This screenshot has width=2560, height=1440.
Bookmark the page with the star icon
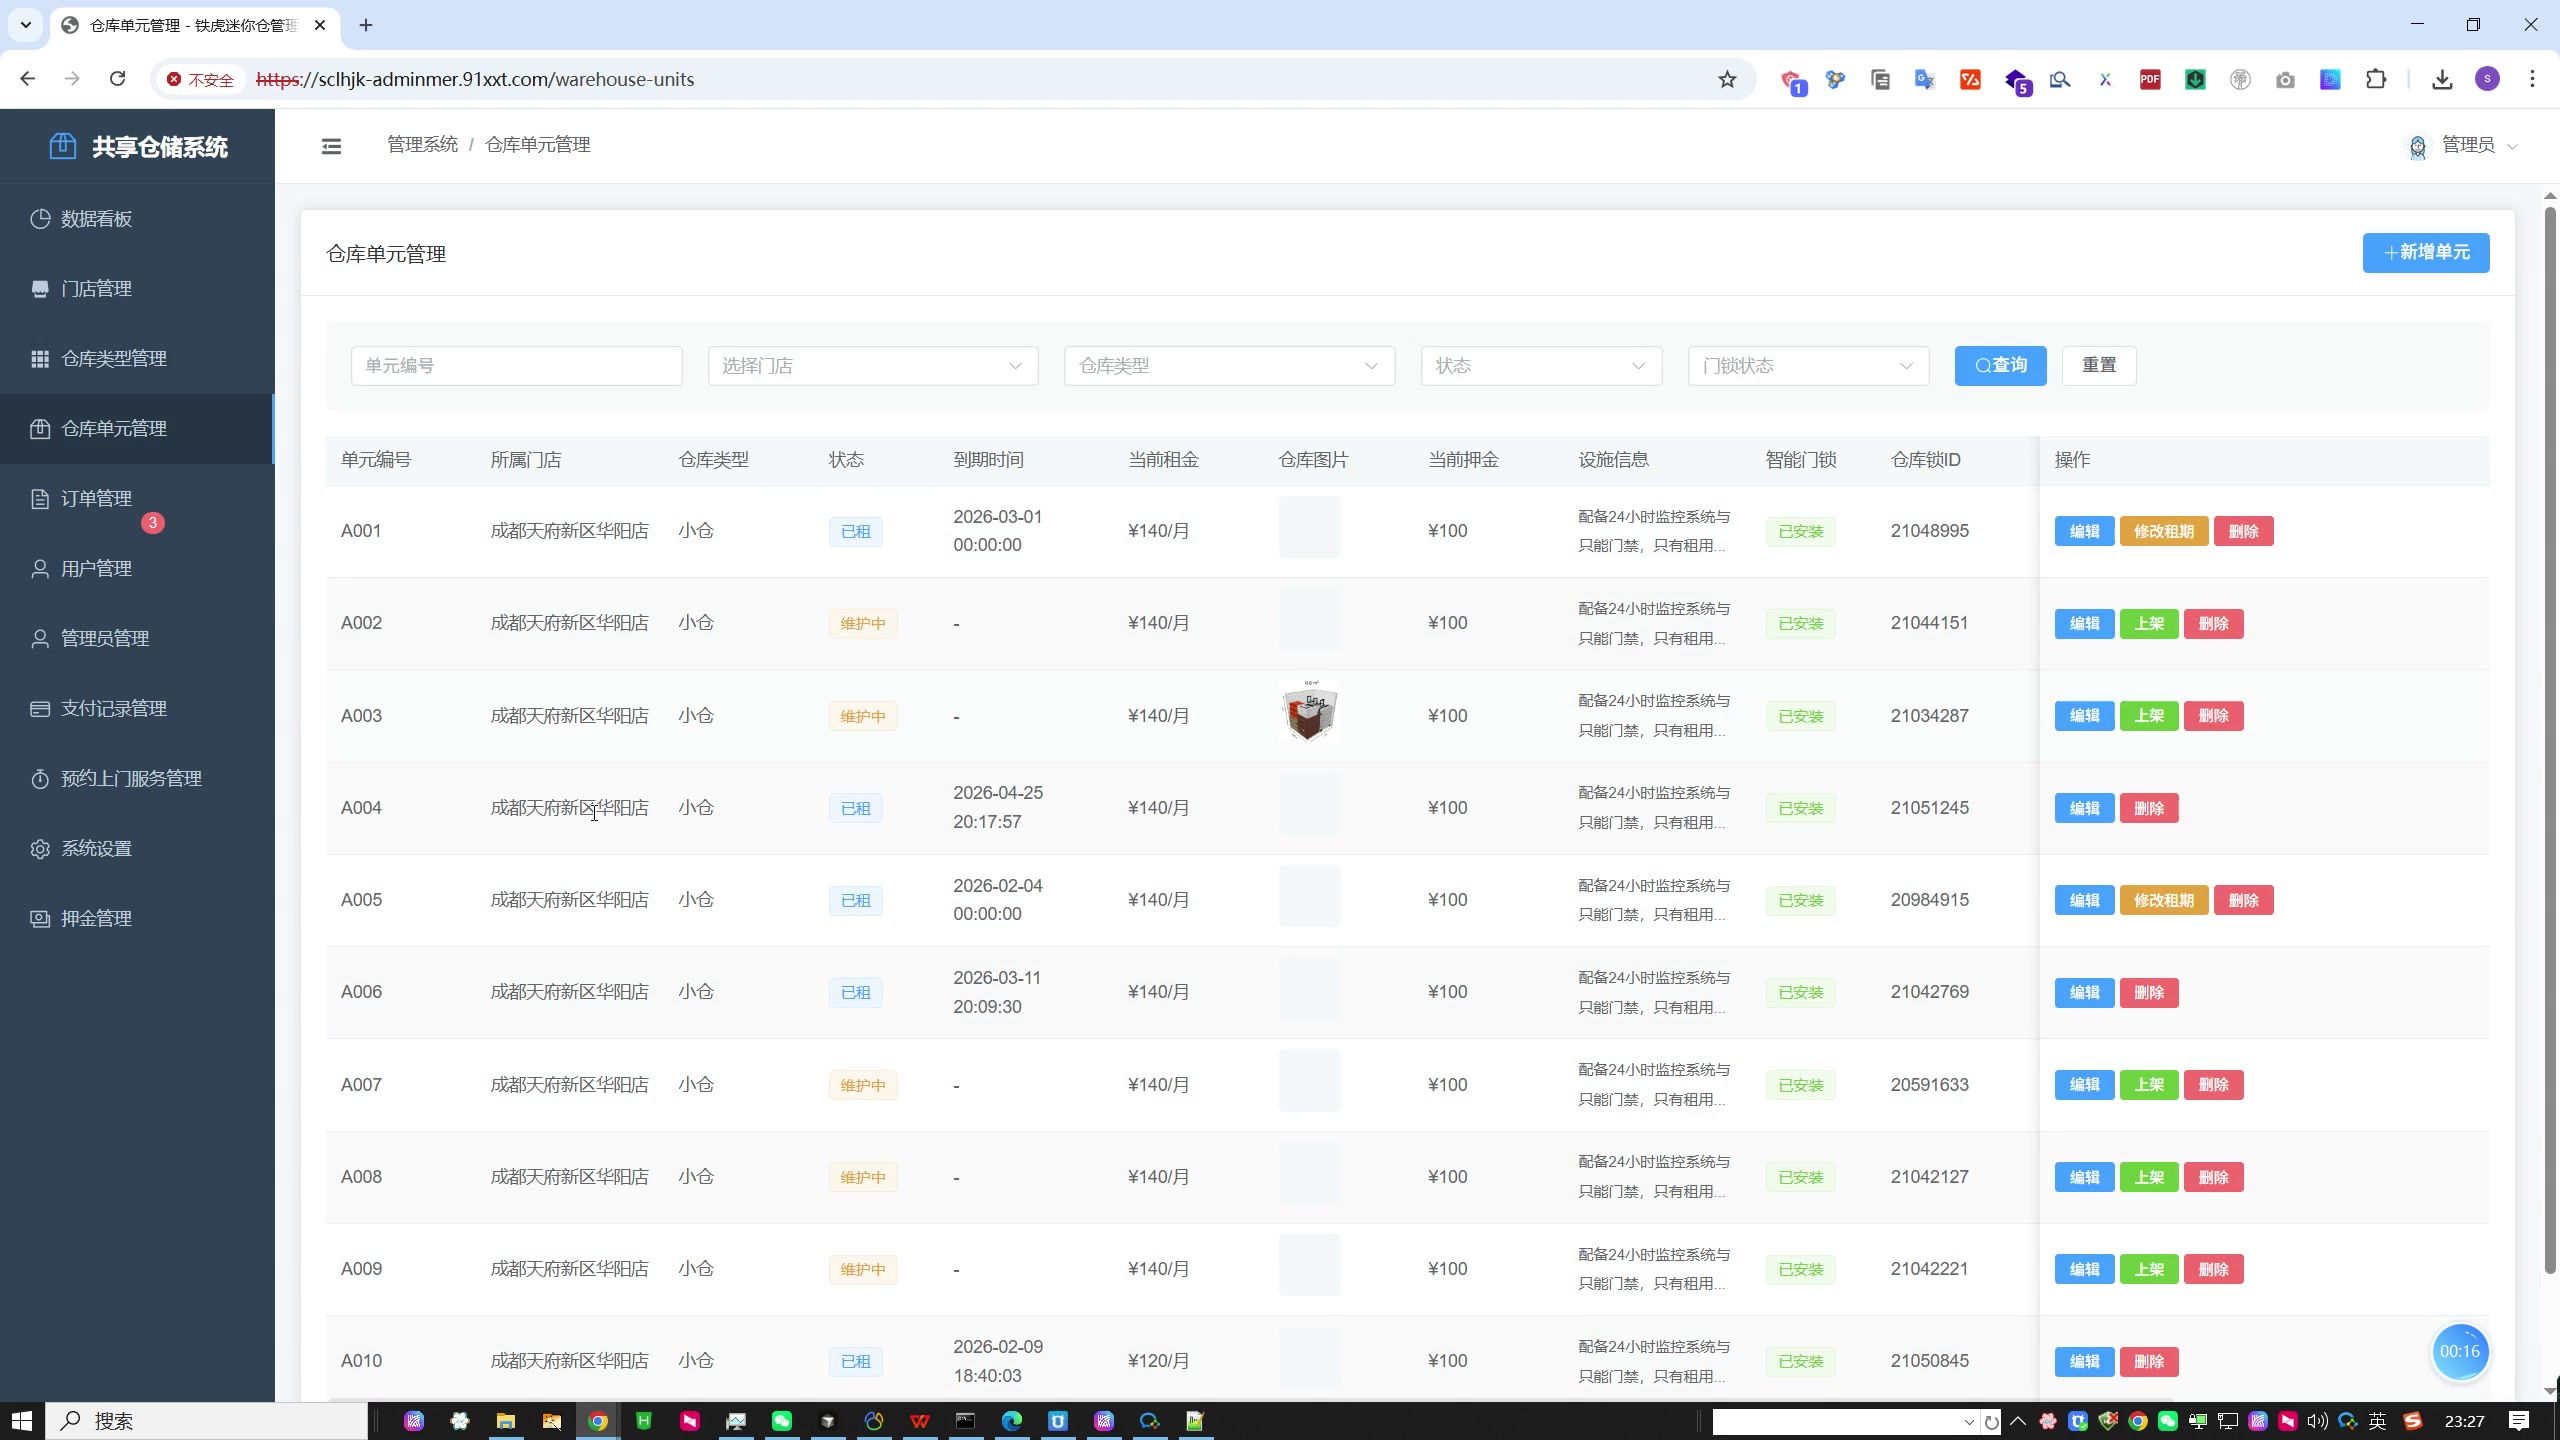point(1727,80)
